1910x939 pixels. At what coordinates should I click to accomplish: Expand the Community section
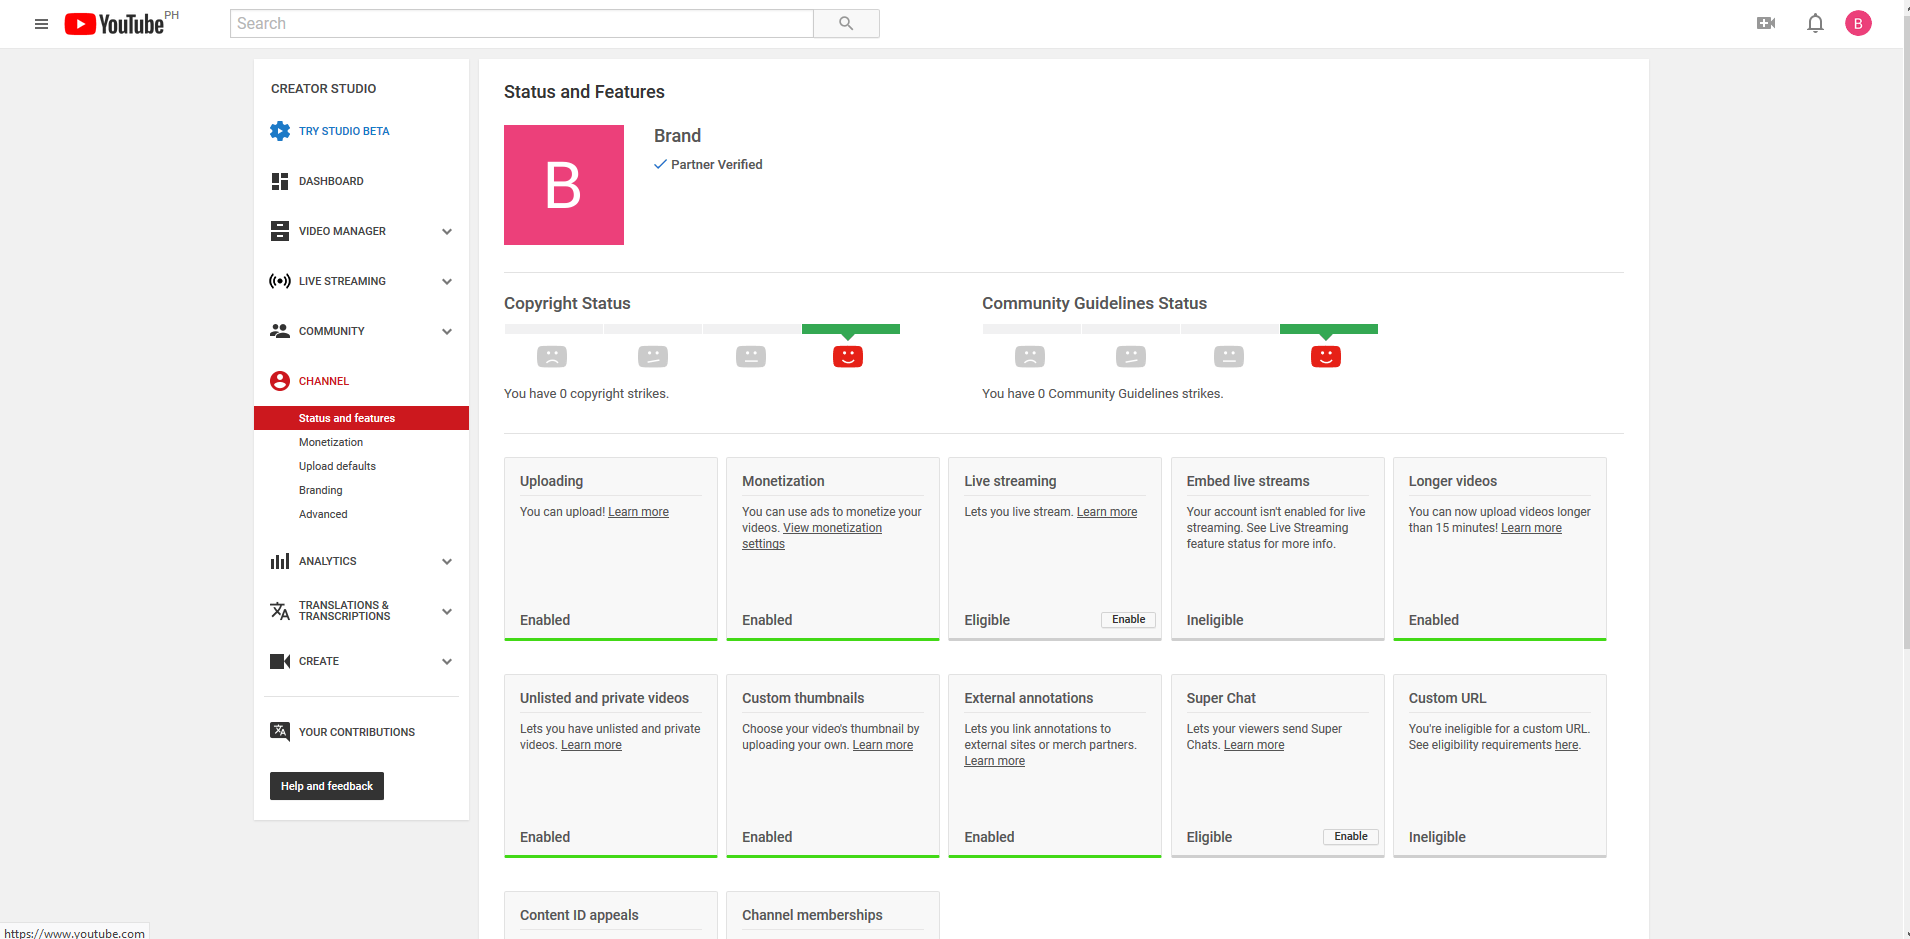point(447,331)
